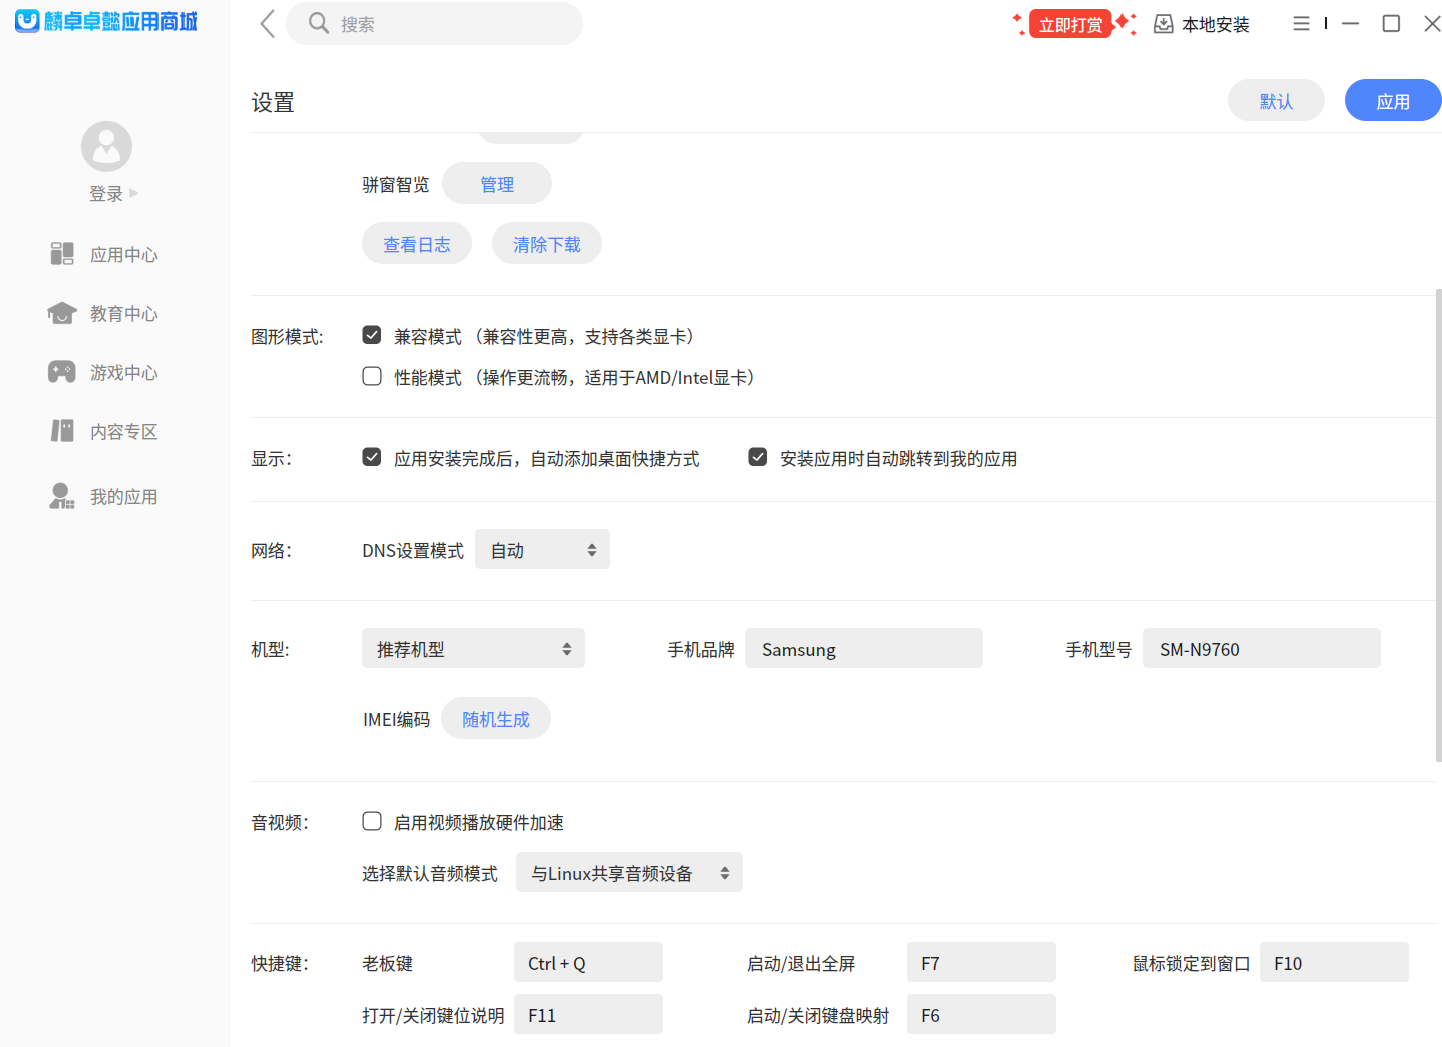Select 我的应用 menu label
This screenshot has height=1047, width=1442.
tap(124, 497)
